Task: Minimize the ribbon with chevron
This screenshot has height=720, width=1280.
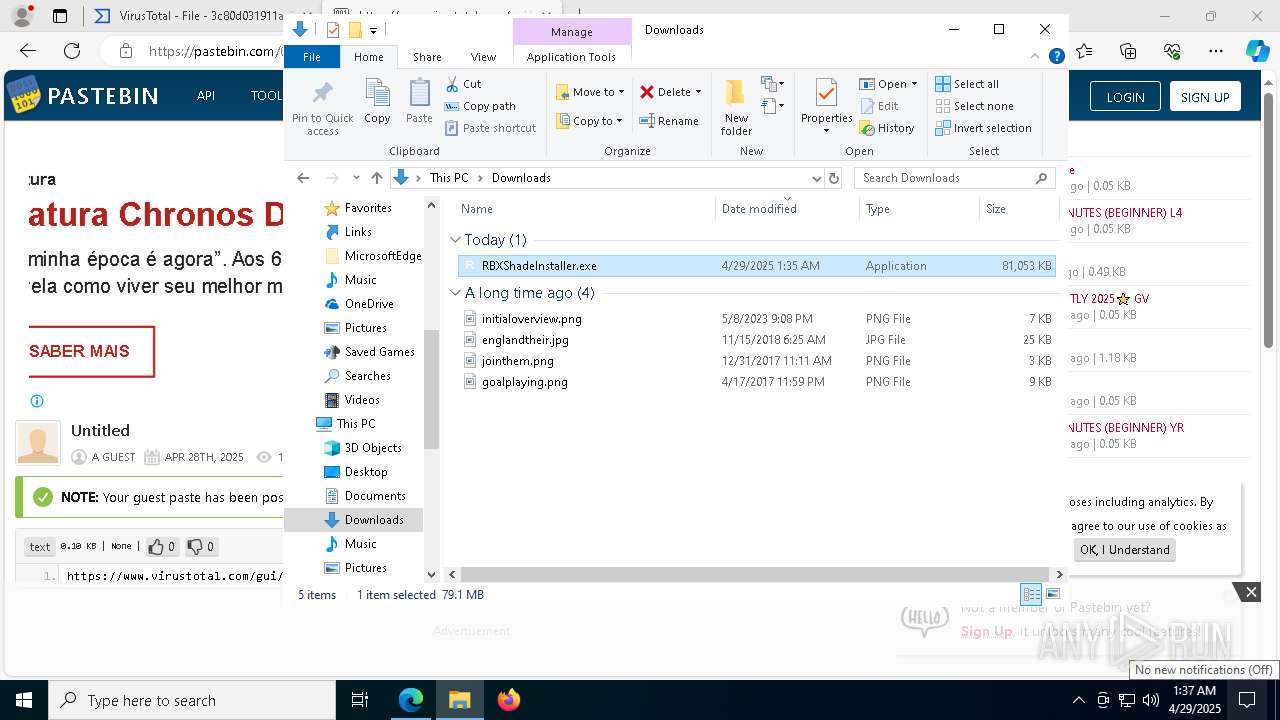Action: coord(1037,57)
